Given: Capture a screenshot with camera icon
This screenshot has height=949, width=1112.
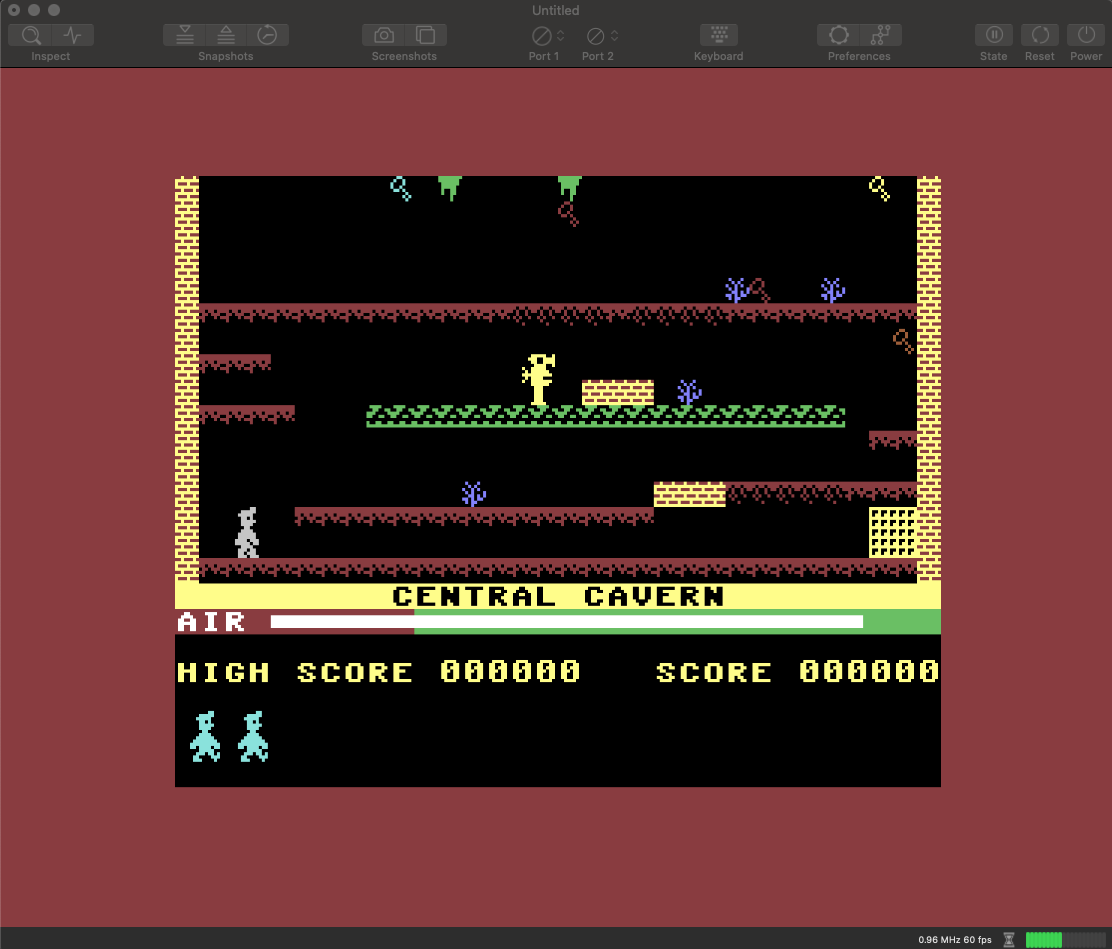Looking at the screenshot, I should [384, 35].
